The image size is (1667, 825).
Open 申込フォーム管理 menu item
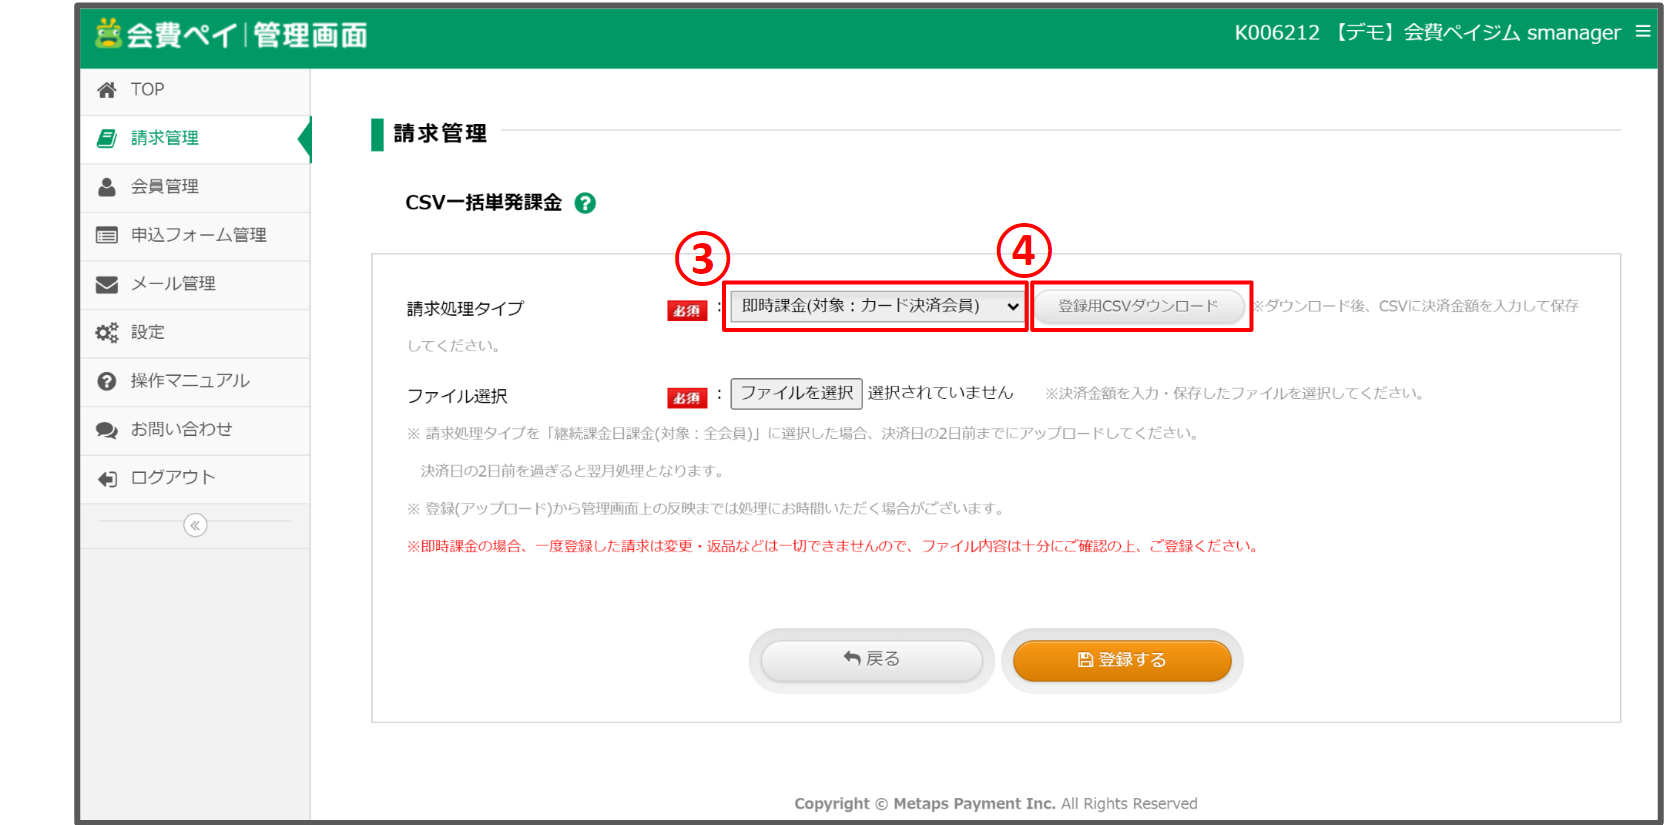click(195, 235)
